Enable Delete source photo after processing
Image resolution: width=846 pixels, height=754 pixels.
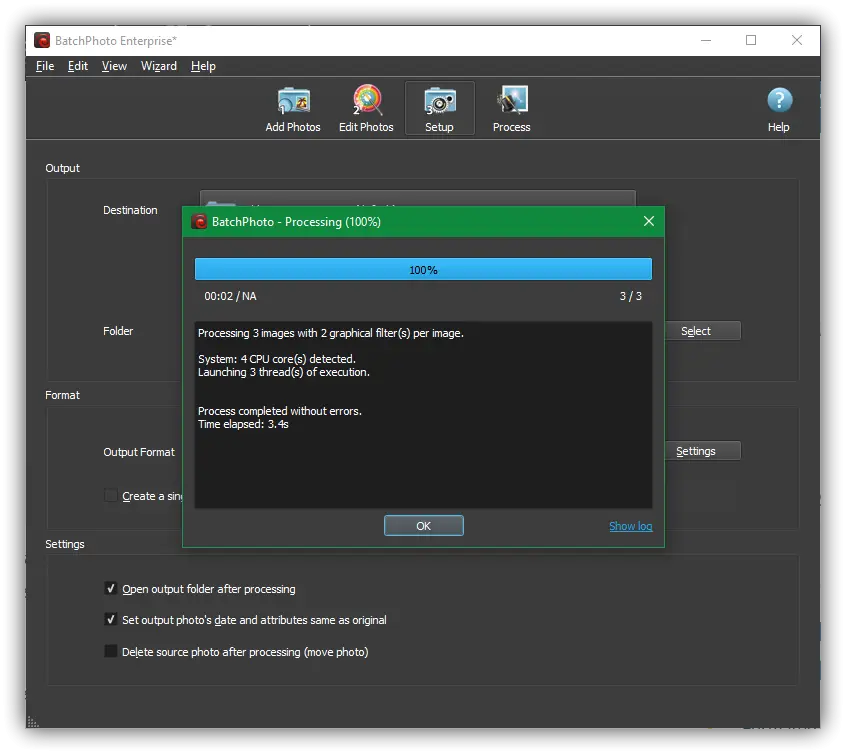(x=111, y=651)
